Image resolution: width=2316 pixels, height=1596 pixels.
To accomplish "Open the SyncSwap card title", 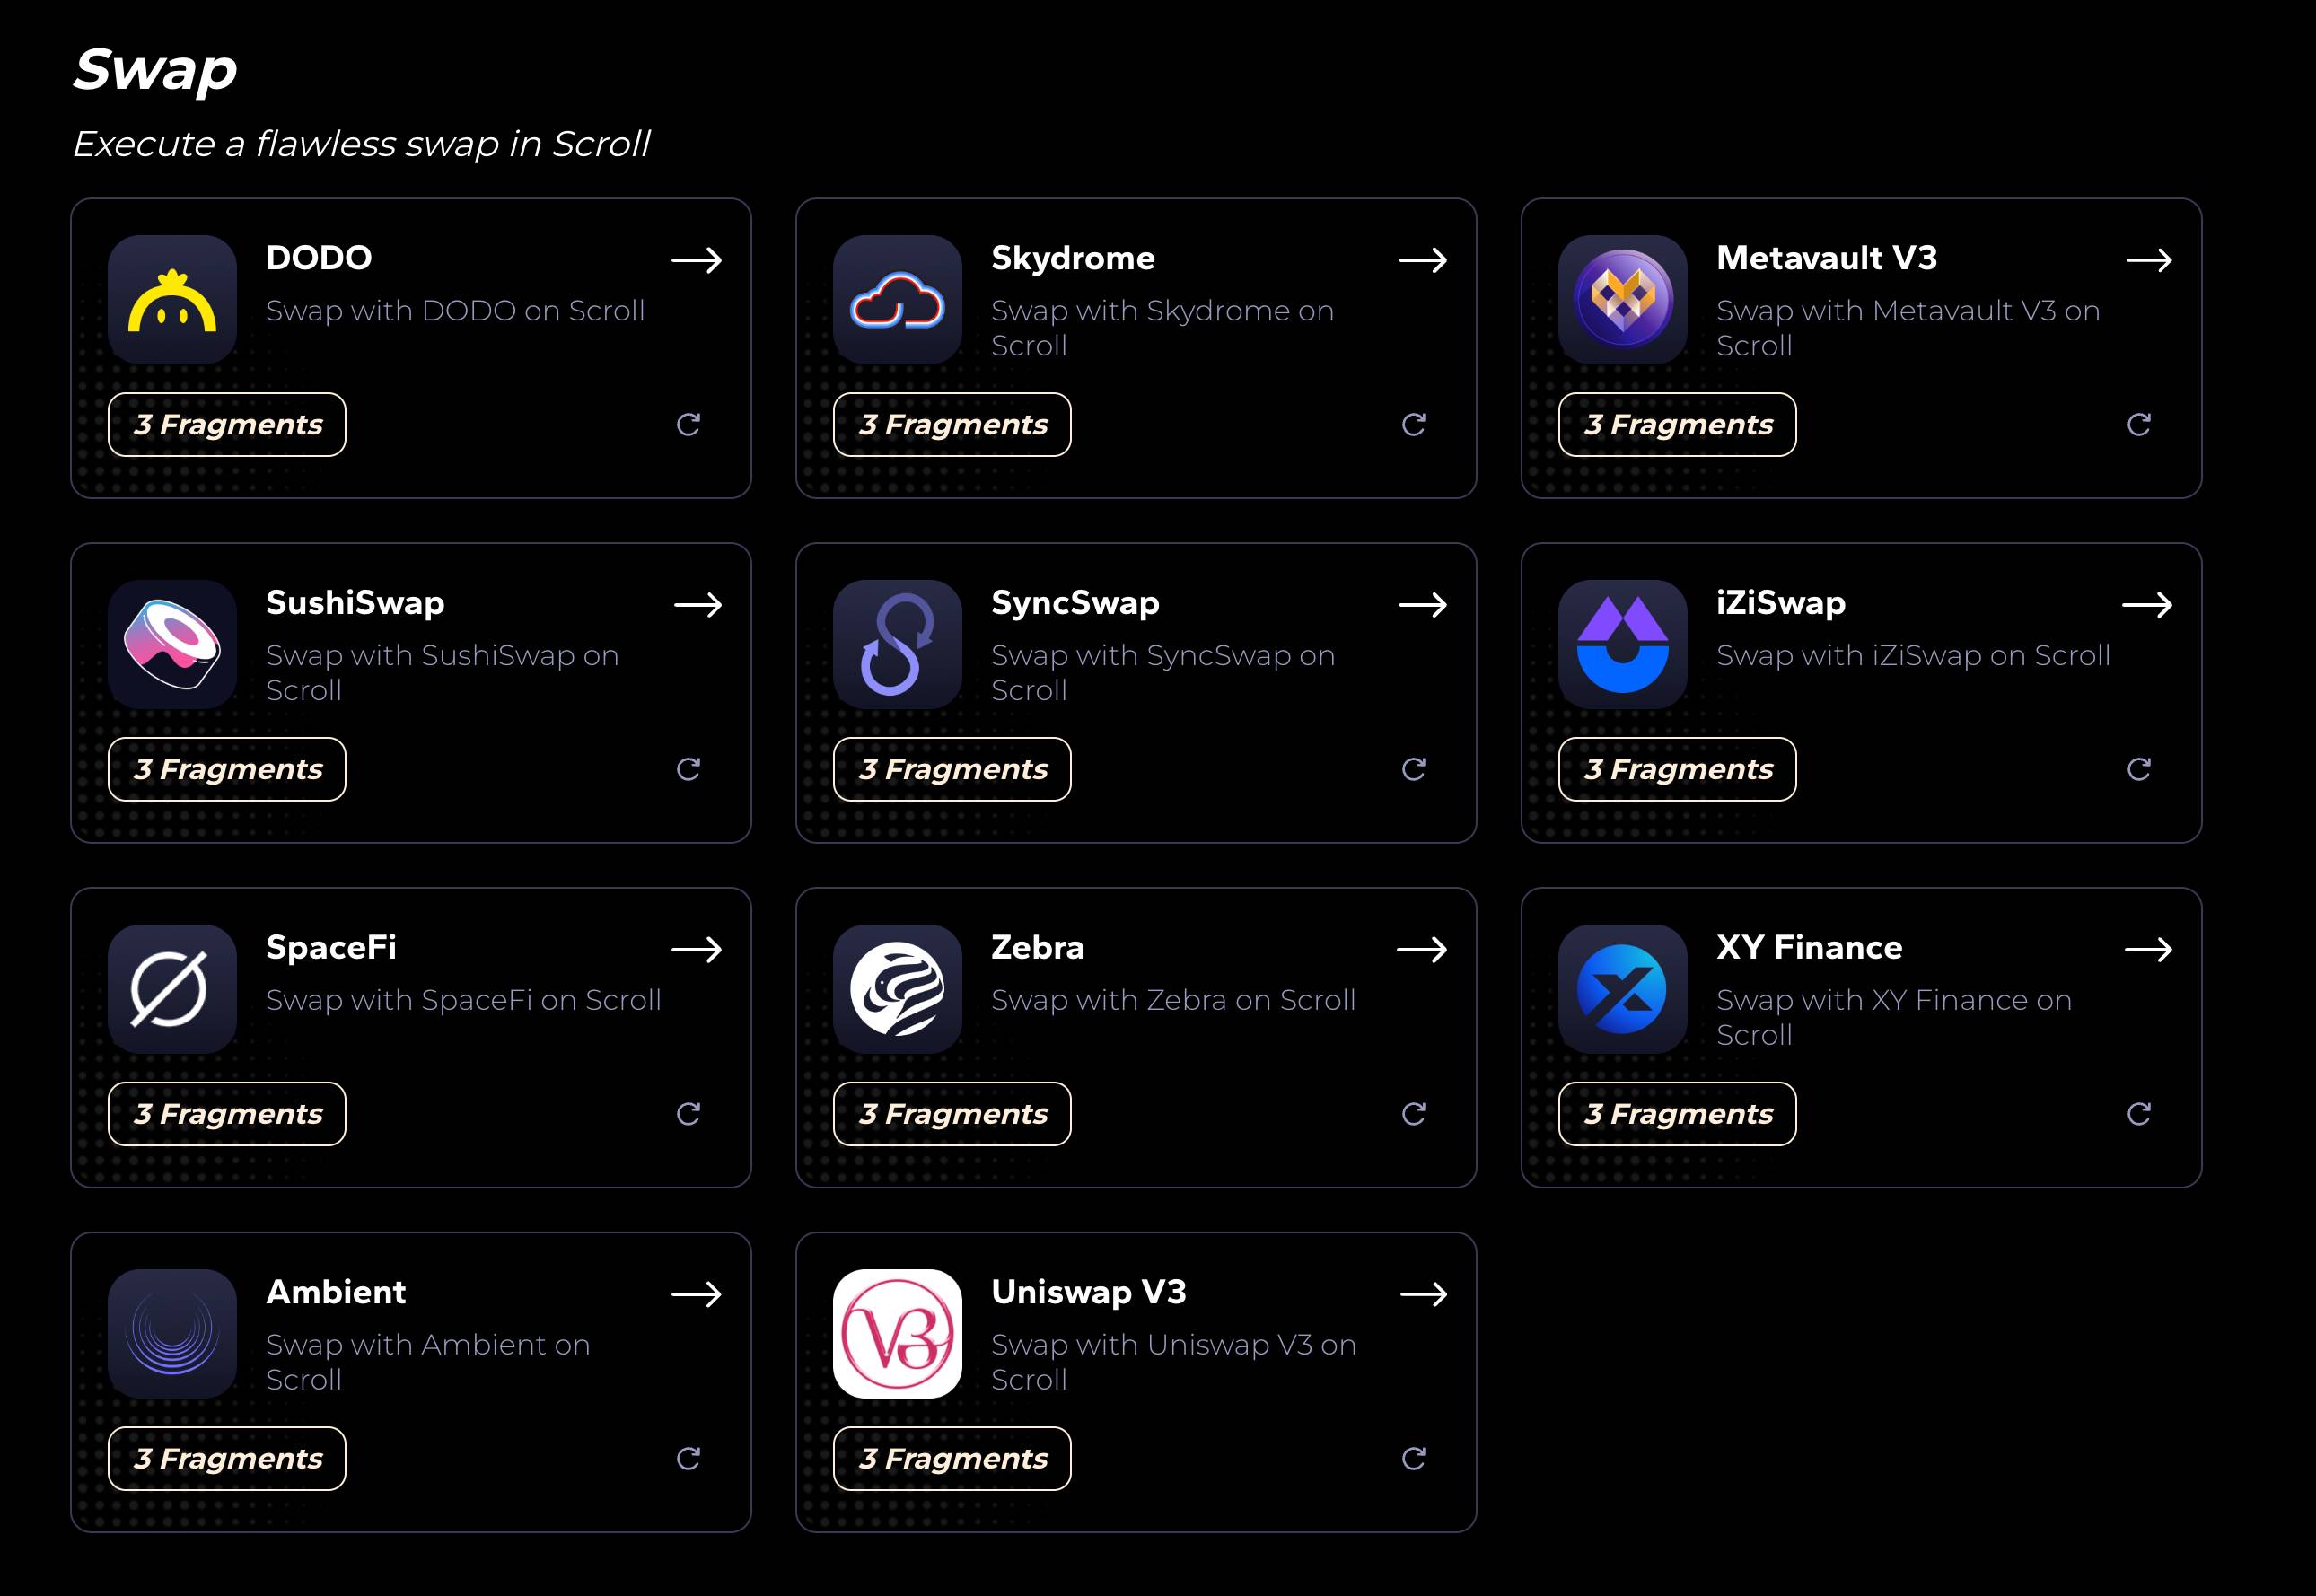I will coord(1075,603).
